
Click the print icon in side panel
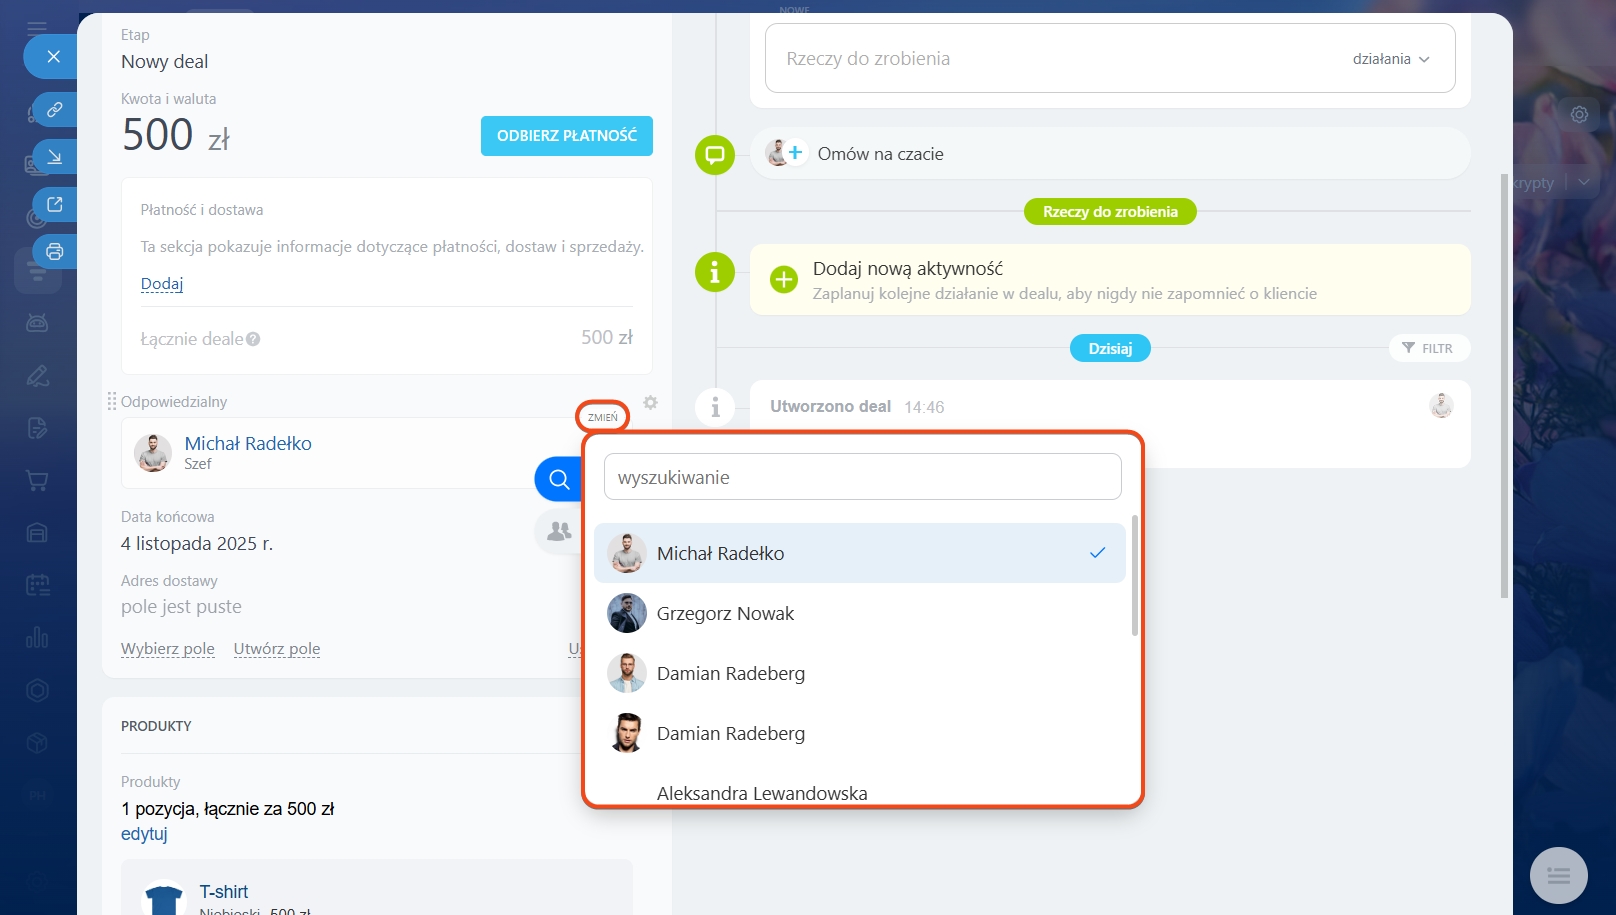tap(55, 252)
